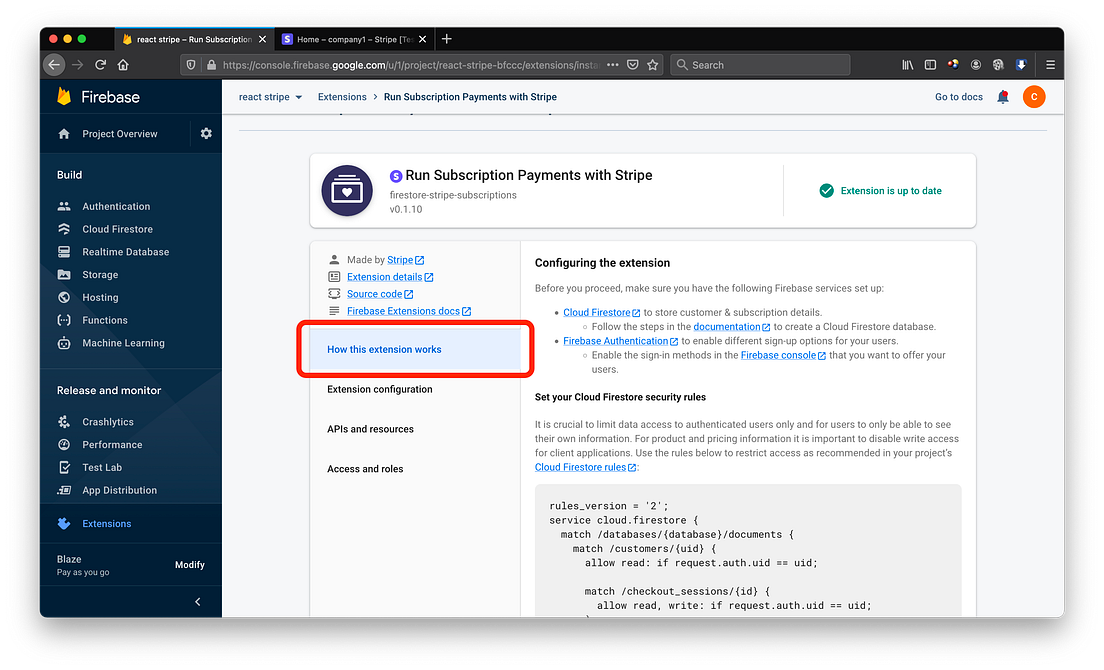Open Hosting from the Build section
The height and width of the screenshot is (670, 1104).
tap(98, 297)
